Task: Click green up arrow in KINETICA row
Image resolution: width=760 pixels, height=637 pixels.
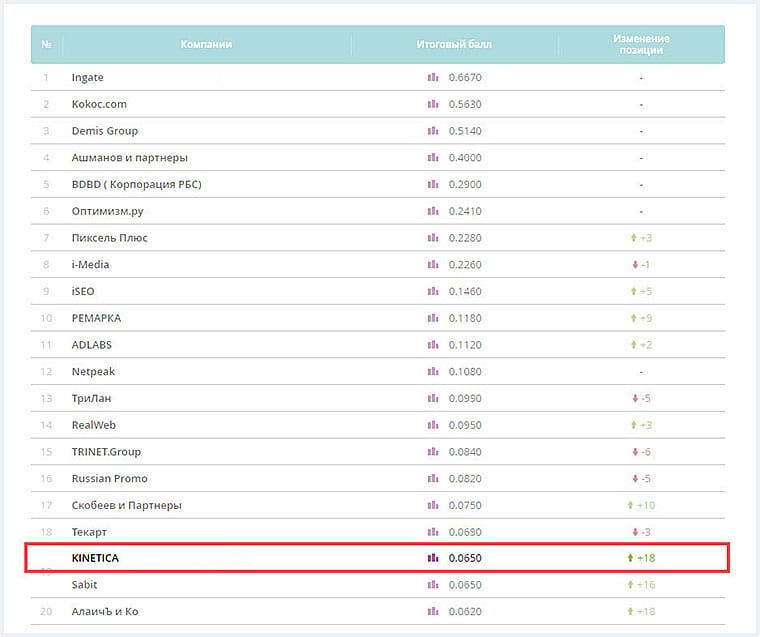Action: [x=630, y=557]
